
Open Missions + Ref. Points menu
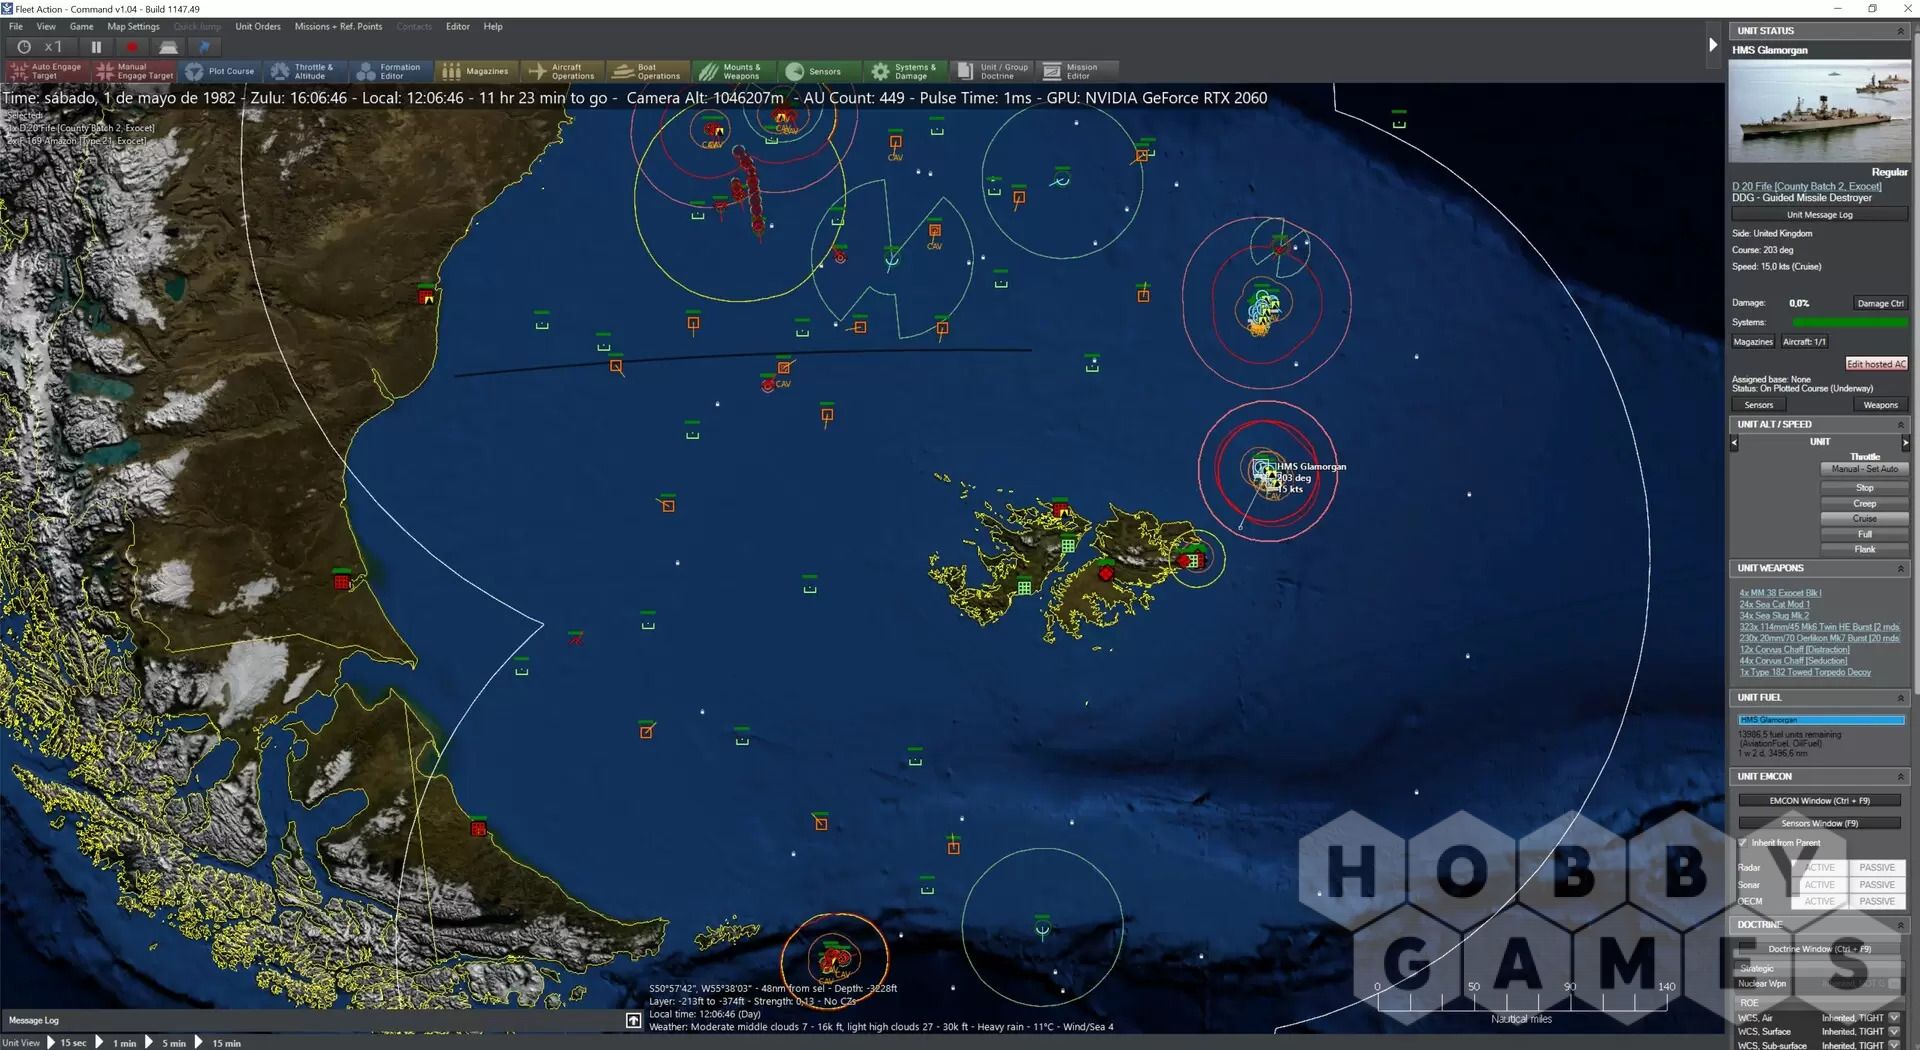pos(338,27)
